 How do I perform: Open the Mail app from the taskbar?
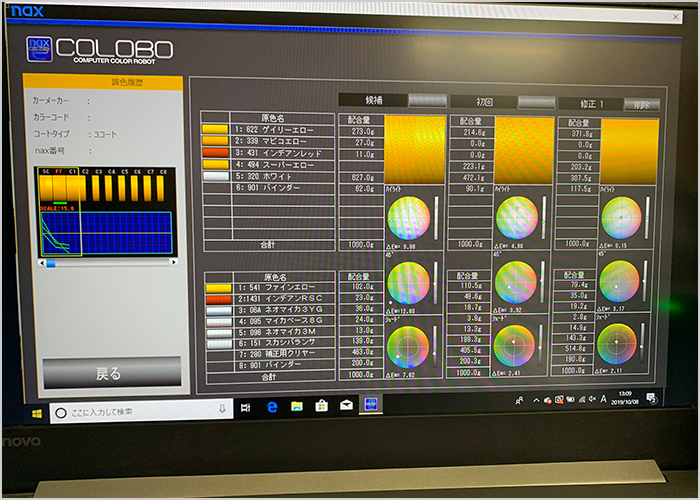pyautogui.click(x=346, y=405)
